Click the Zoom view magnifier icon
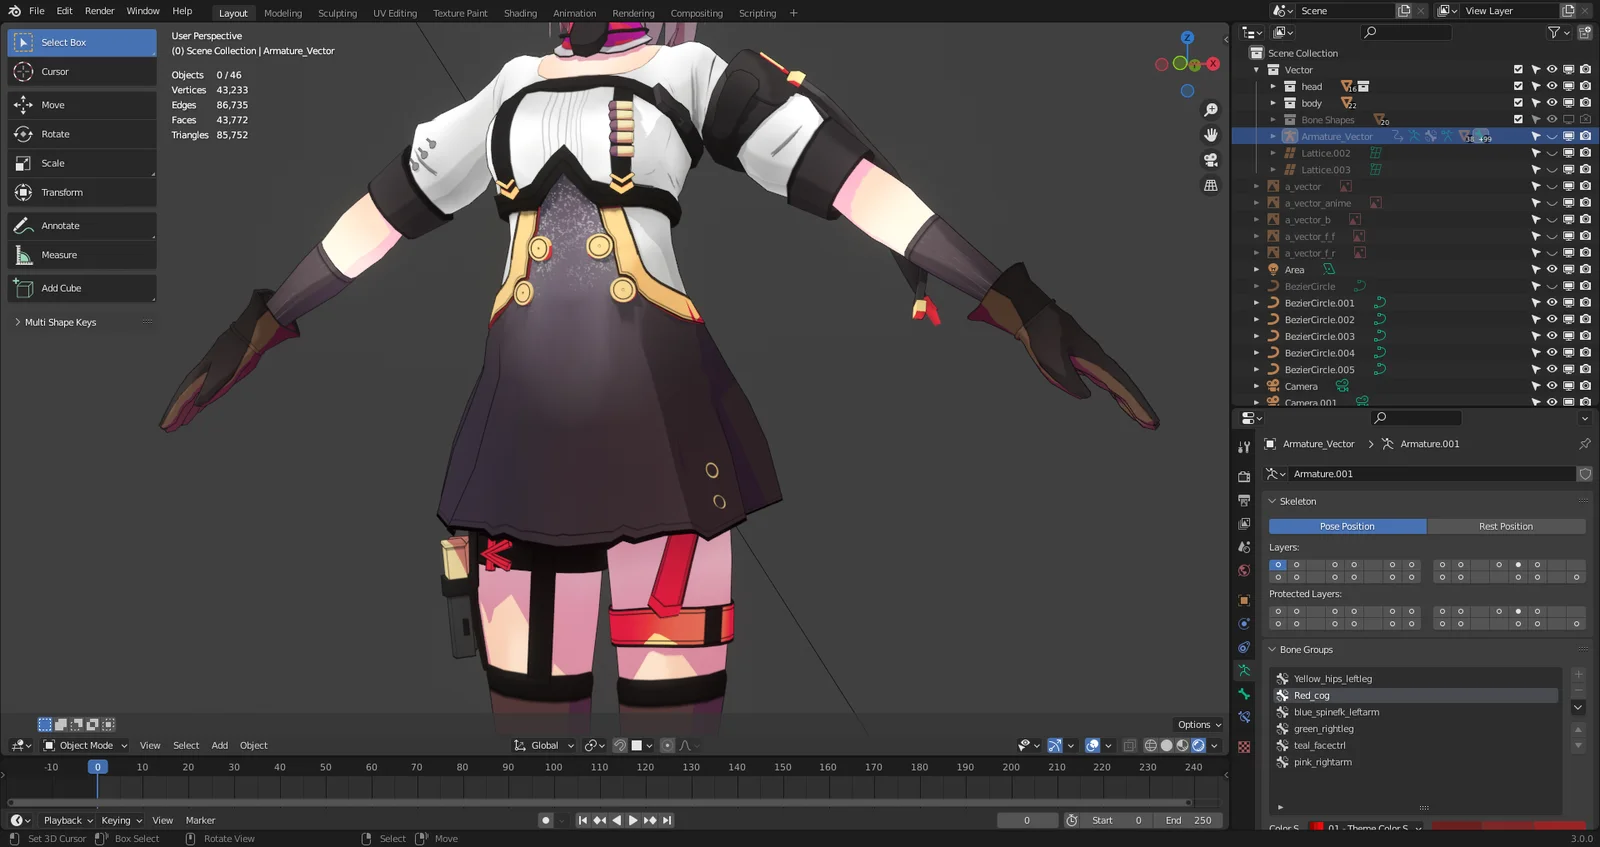Image resolution: width=1600 pixels, height=847 pixels. click(x=1211, y=110)
